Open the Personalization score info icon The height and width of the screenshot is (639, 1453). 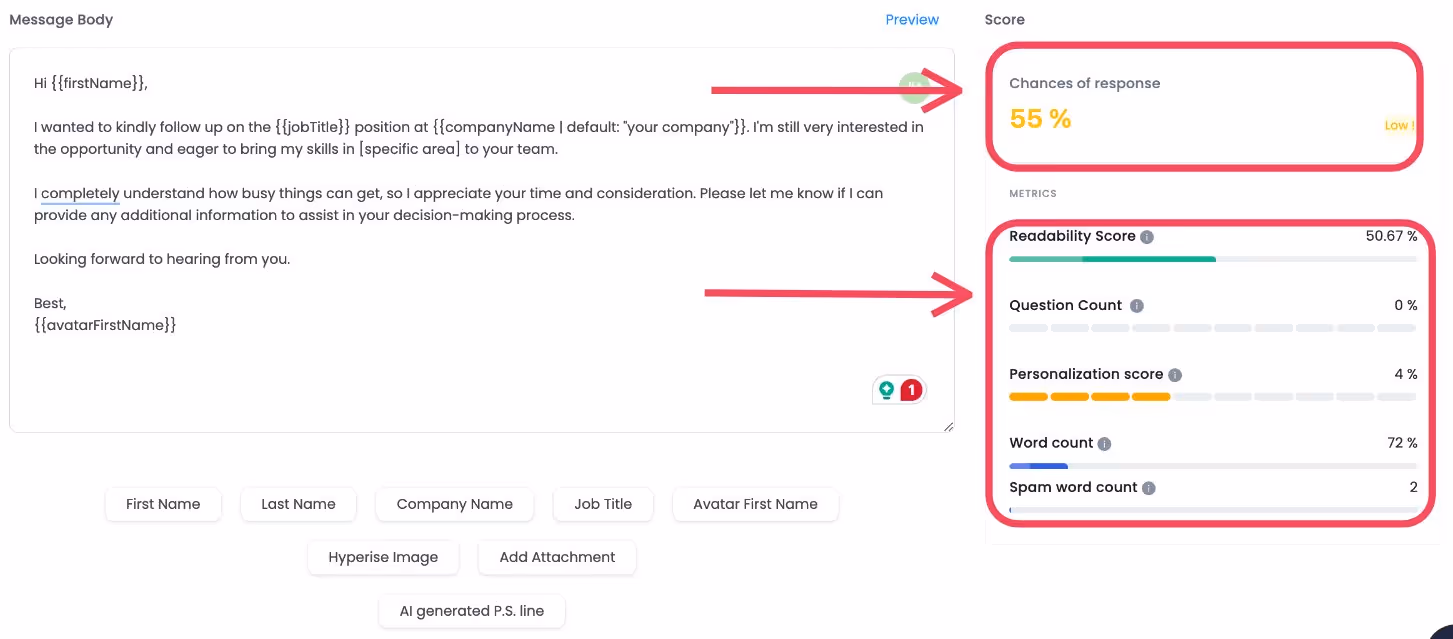[1176, 374]
